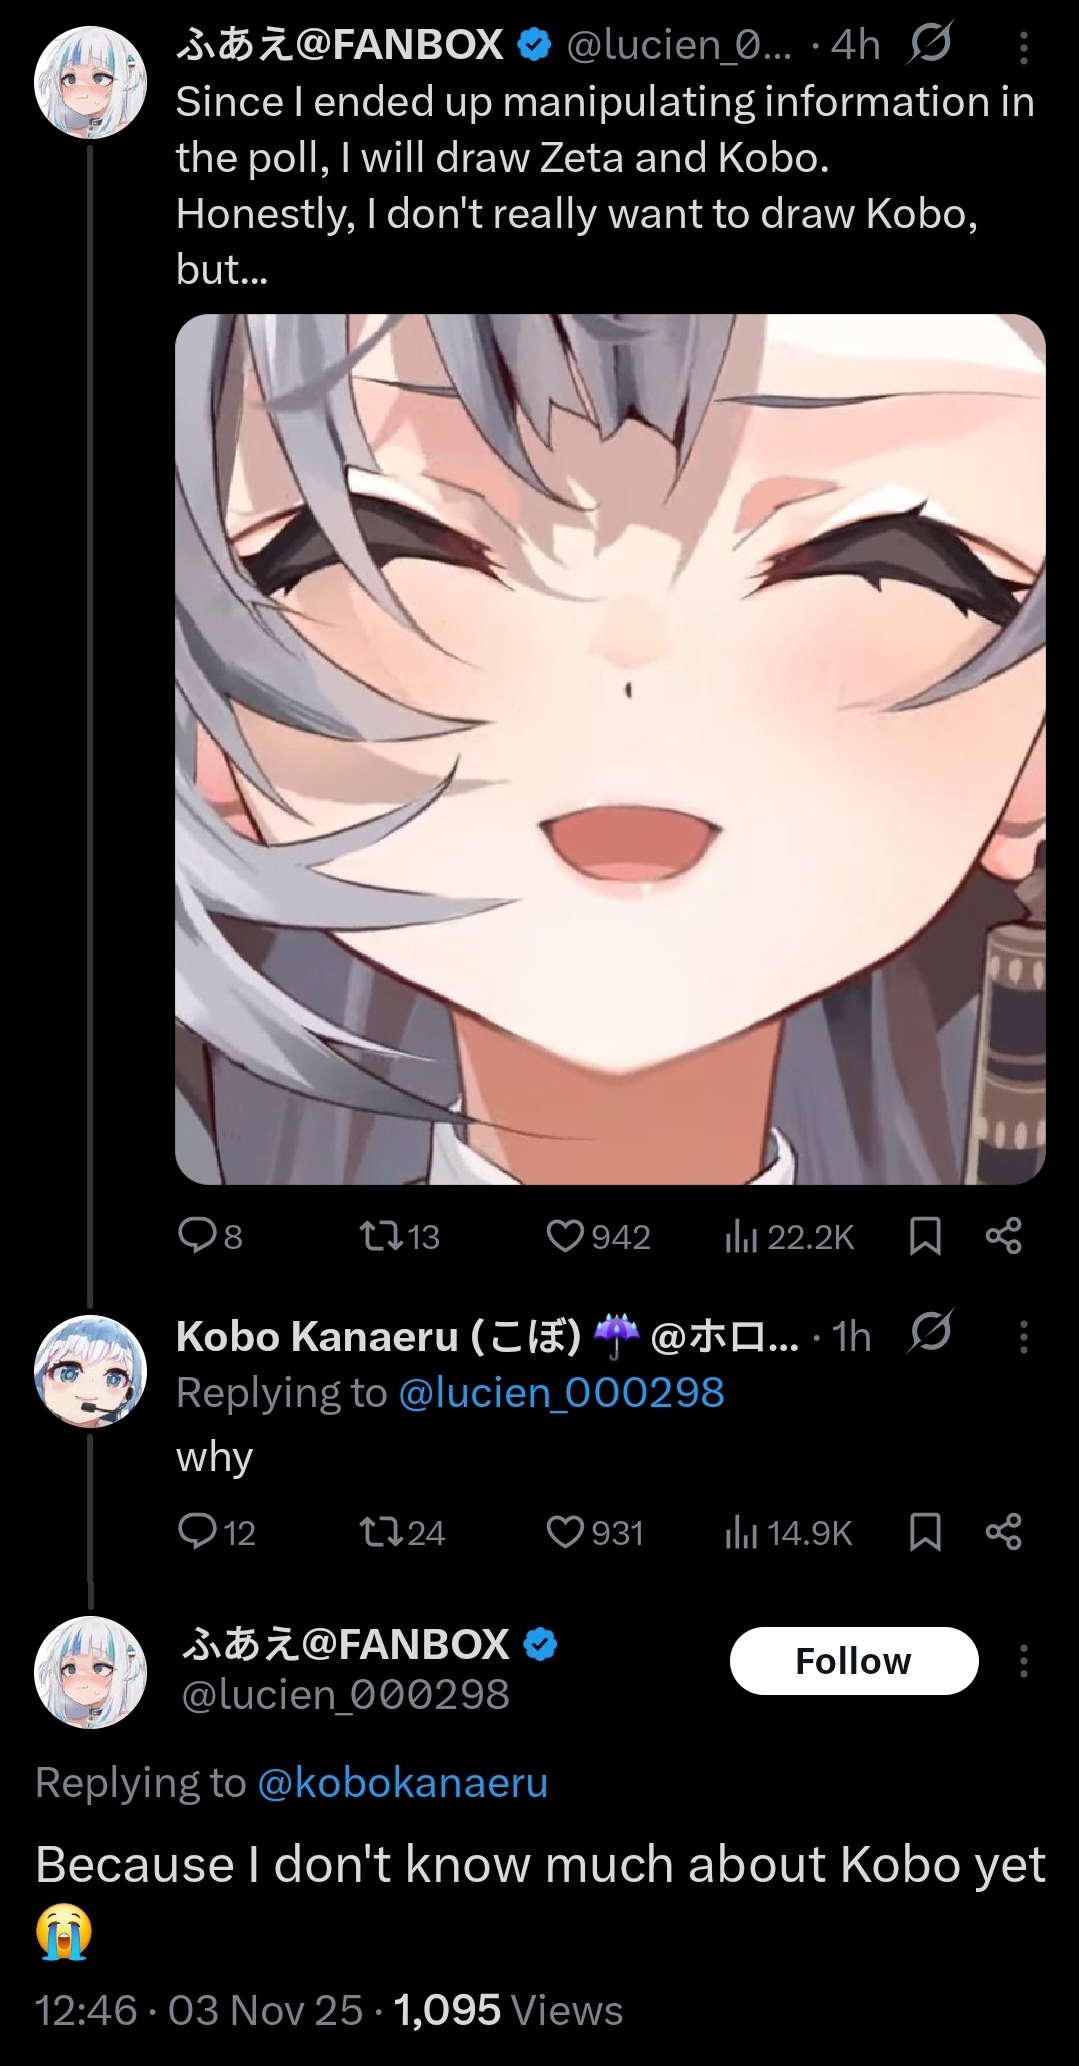1079x2066 pixels.
Task: Share the first tweet by ふあえ@FANBOX
Action: coord(1003,1236)
